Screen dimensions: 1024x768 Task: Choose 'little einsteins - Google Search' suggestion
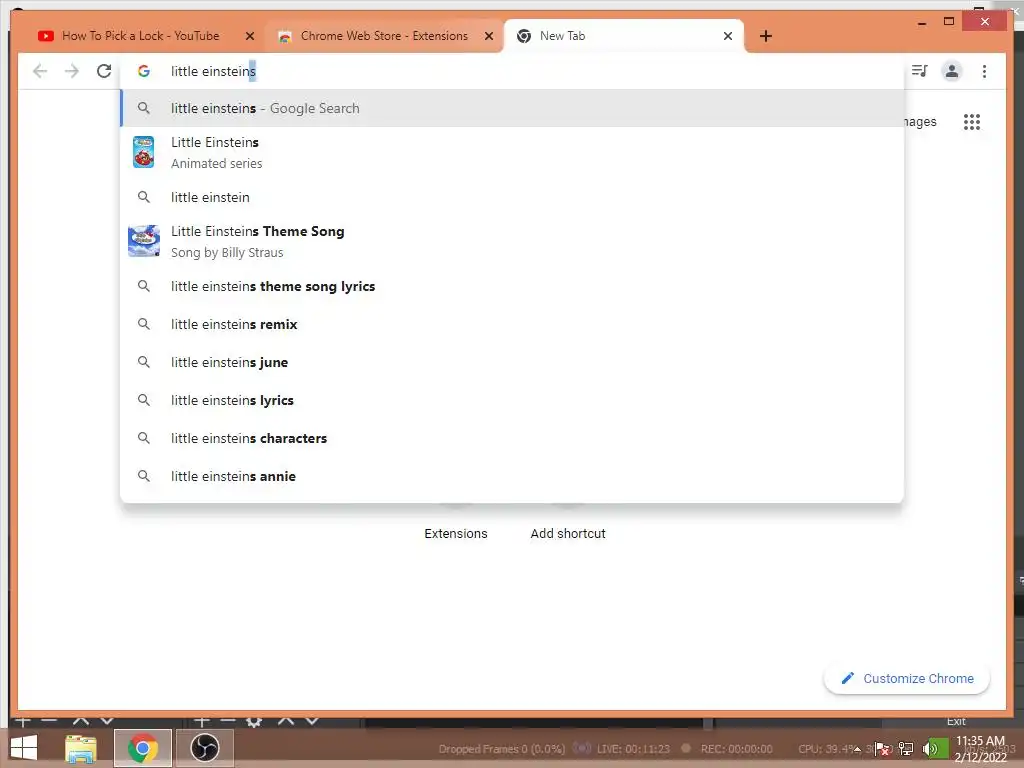(512, 108)
